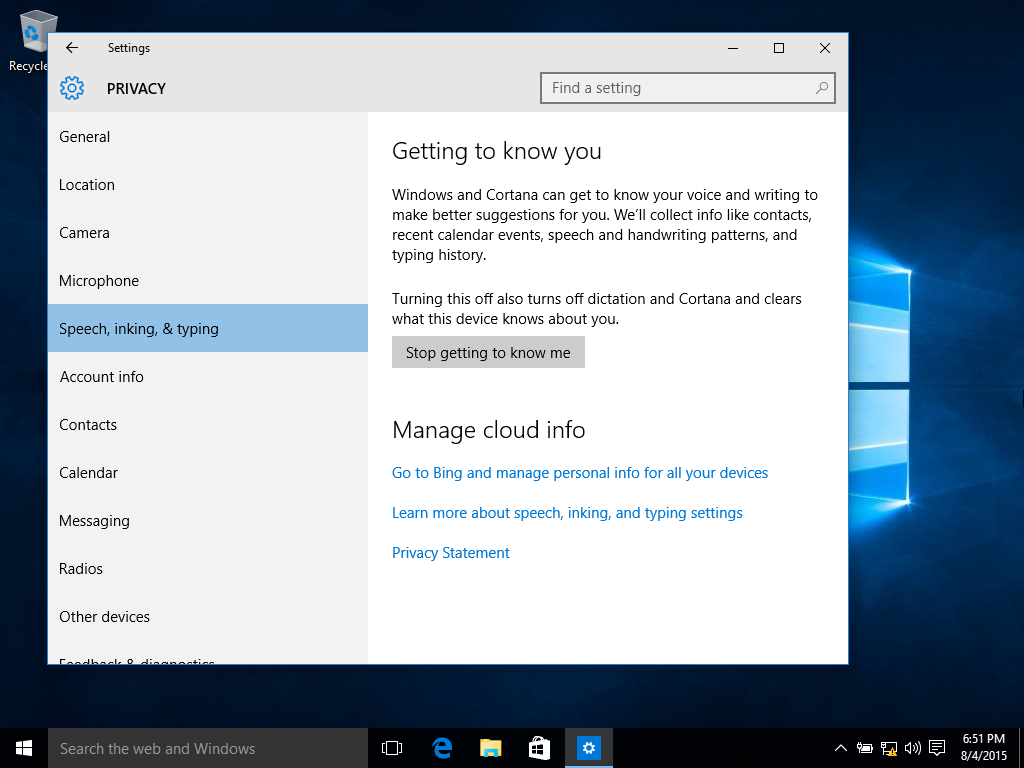Close the Settings window
Image resolution: width=1024 pixels, height=768 pixels.
825,48
